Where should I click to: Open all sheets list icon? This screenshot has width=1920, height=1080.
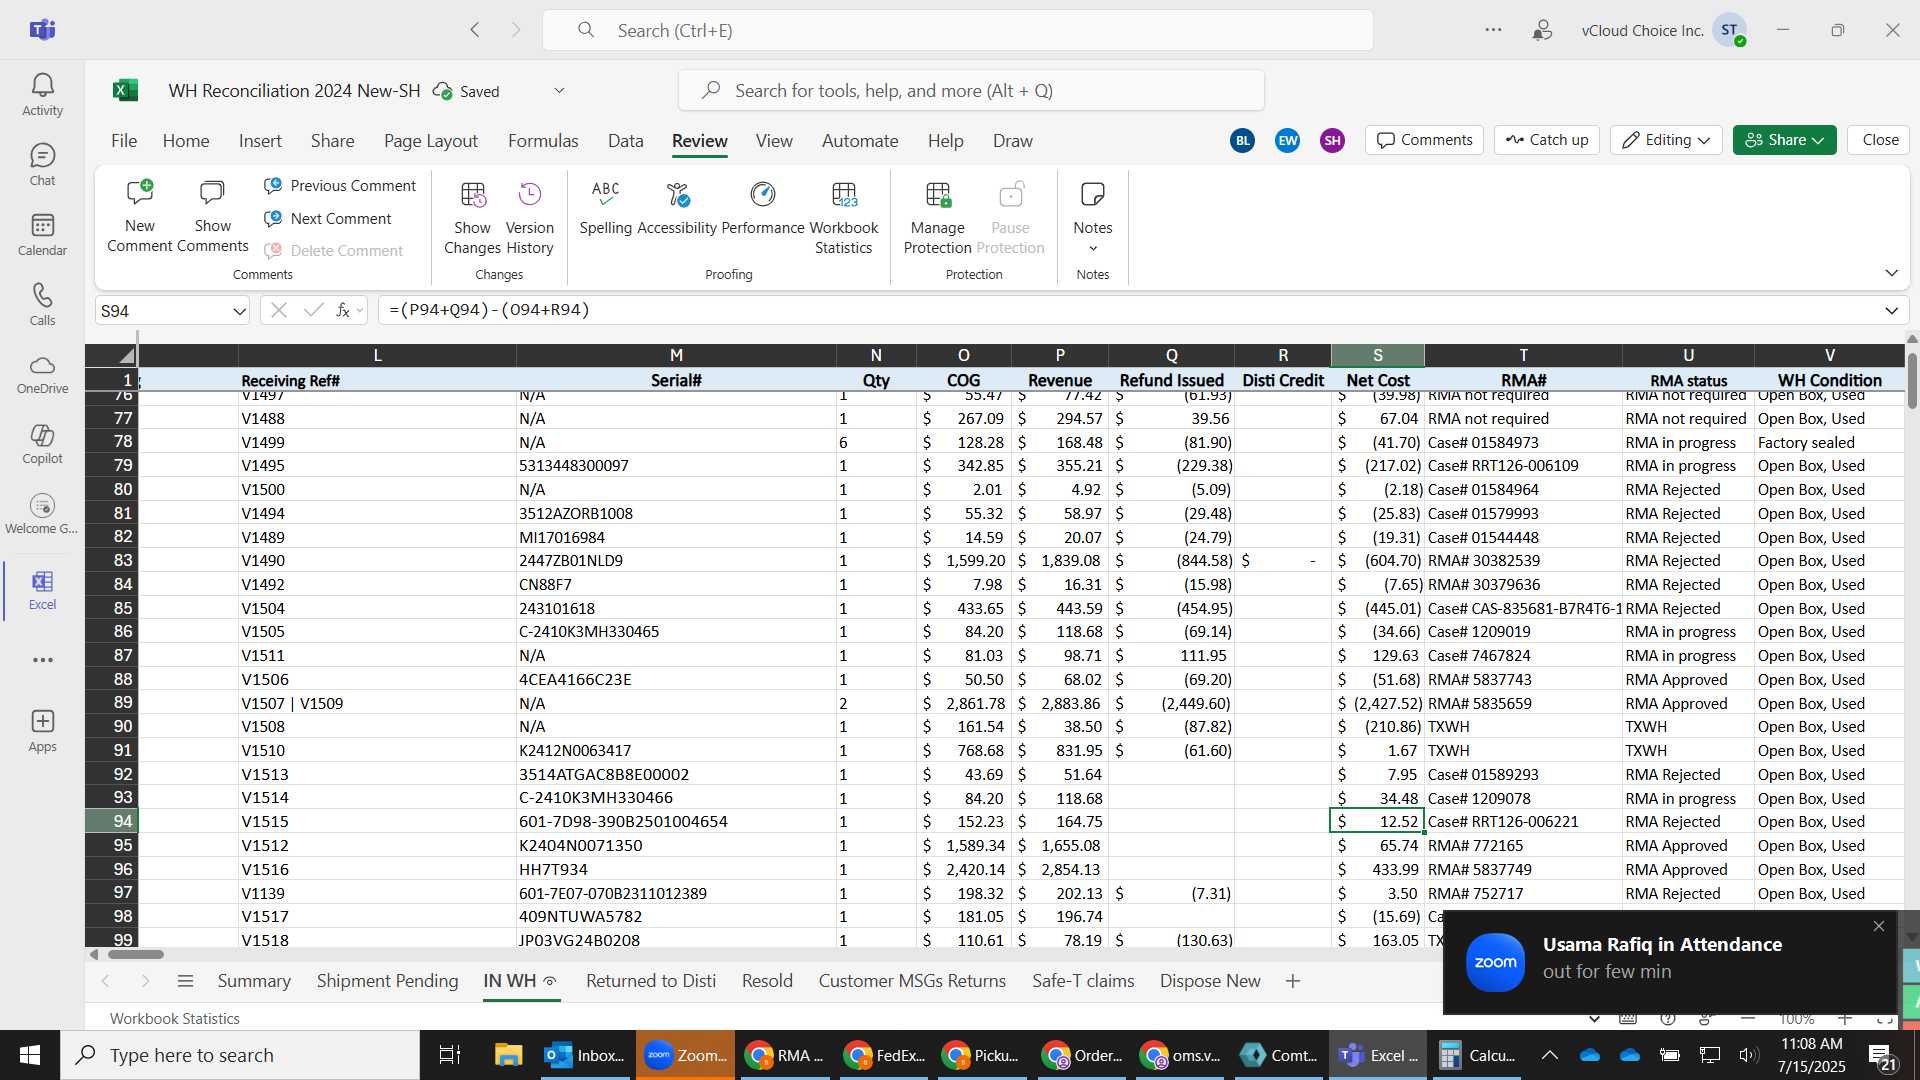pyautogui.click(x=185, y=981)
